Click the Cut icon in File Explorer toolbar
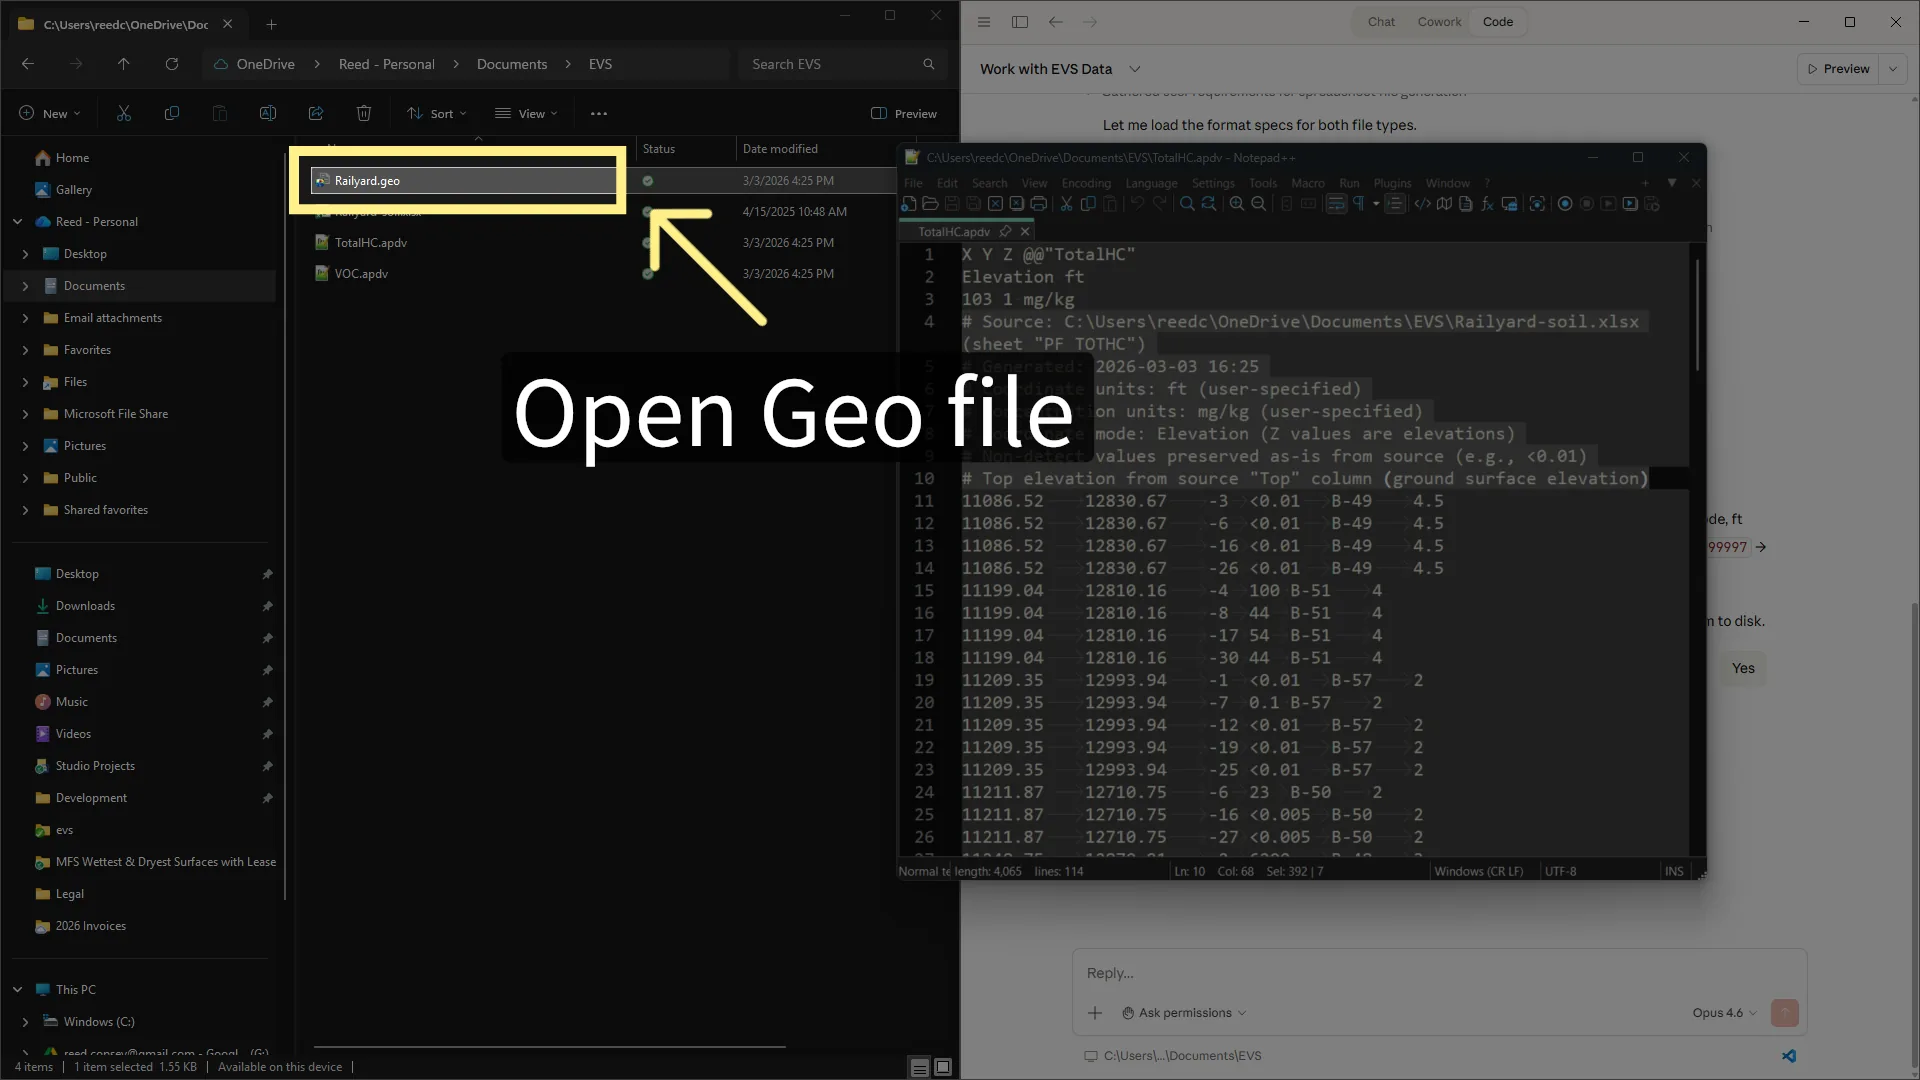The height and width of the screenshot is (1080, 1920). [124, 114]
